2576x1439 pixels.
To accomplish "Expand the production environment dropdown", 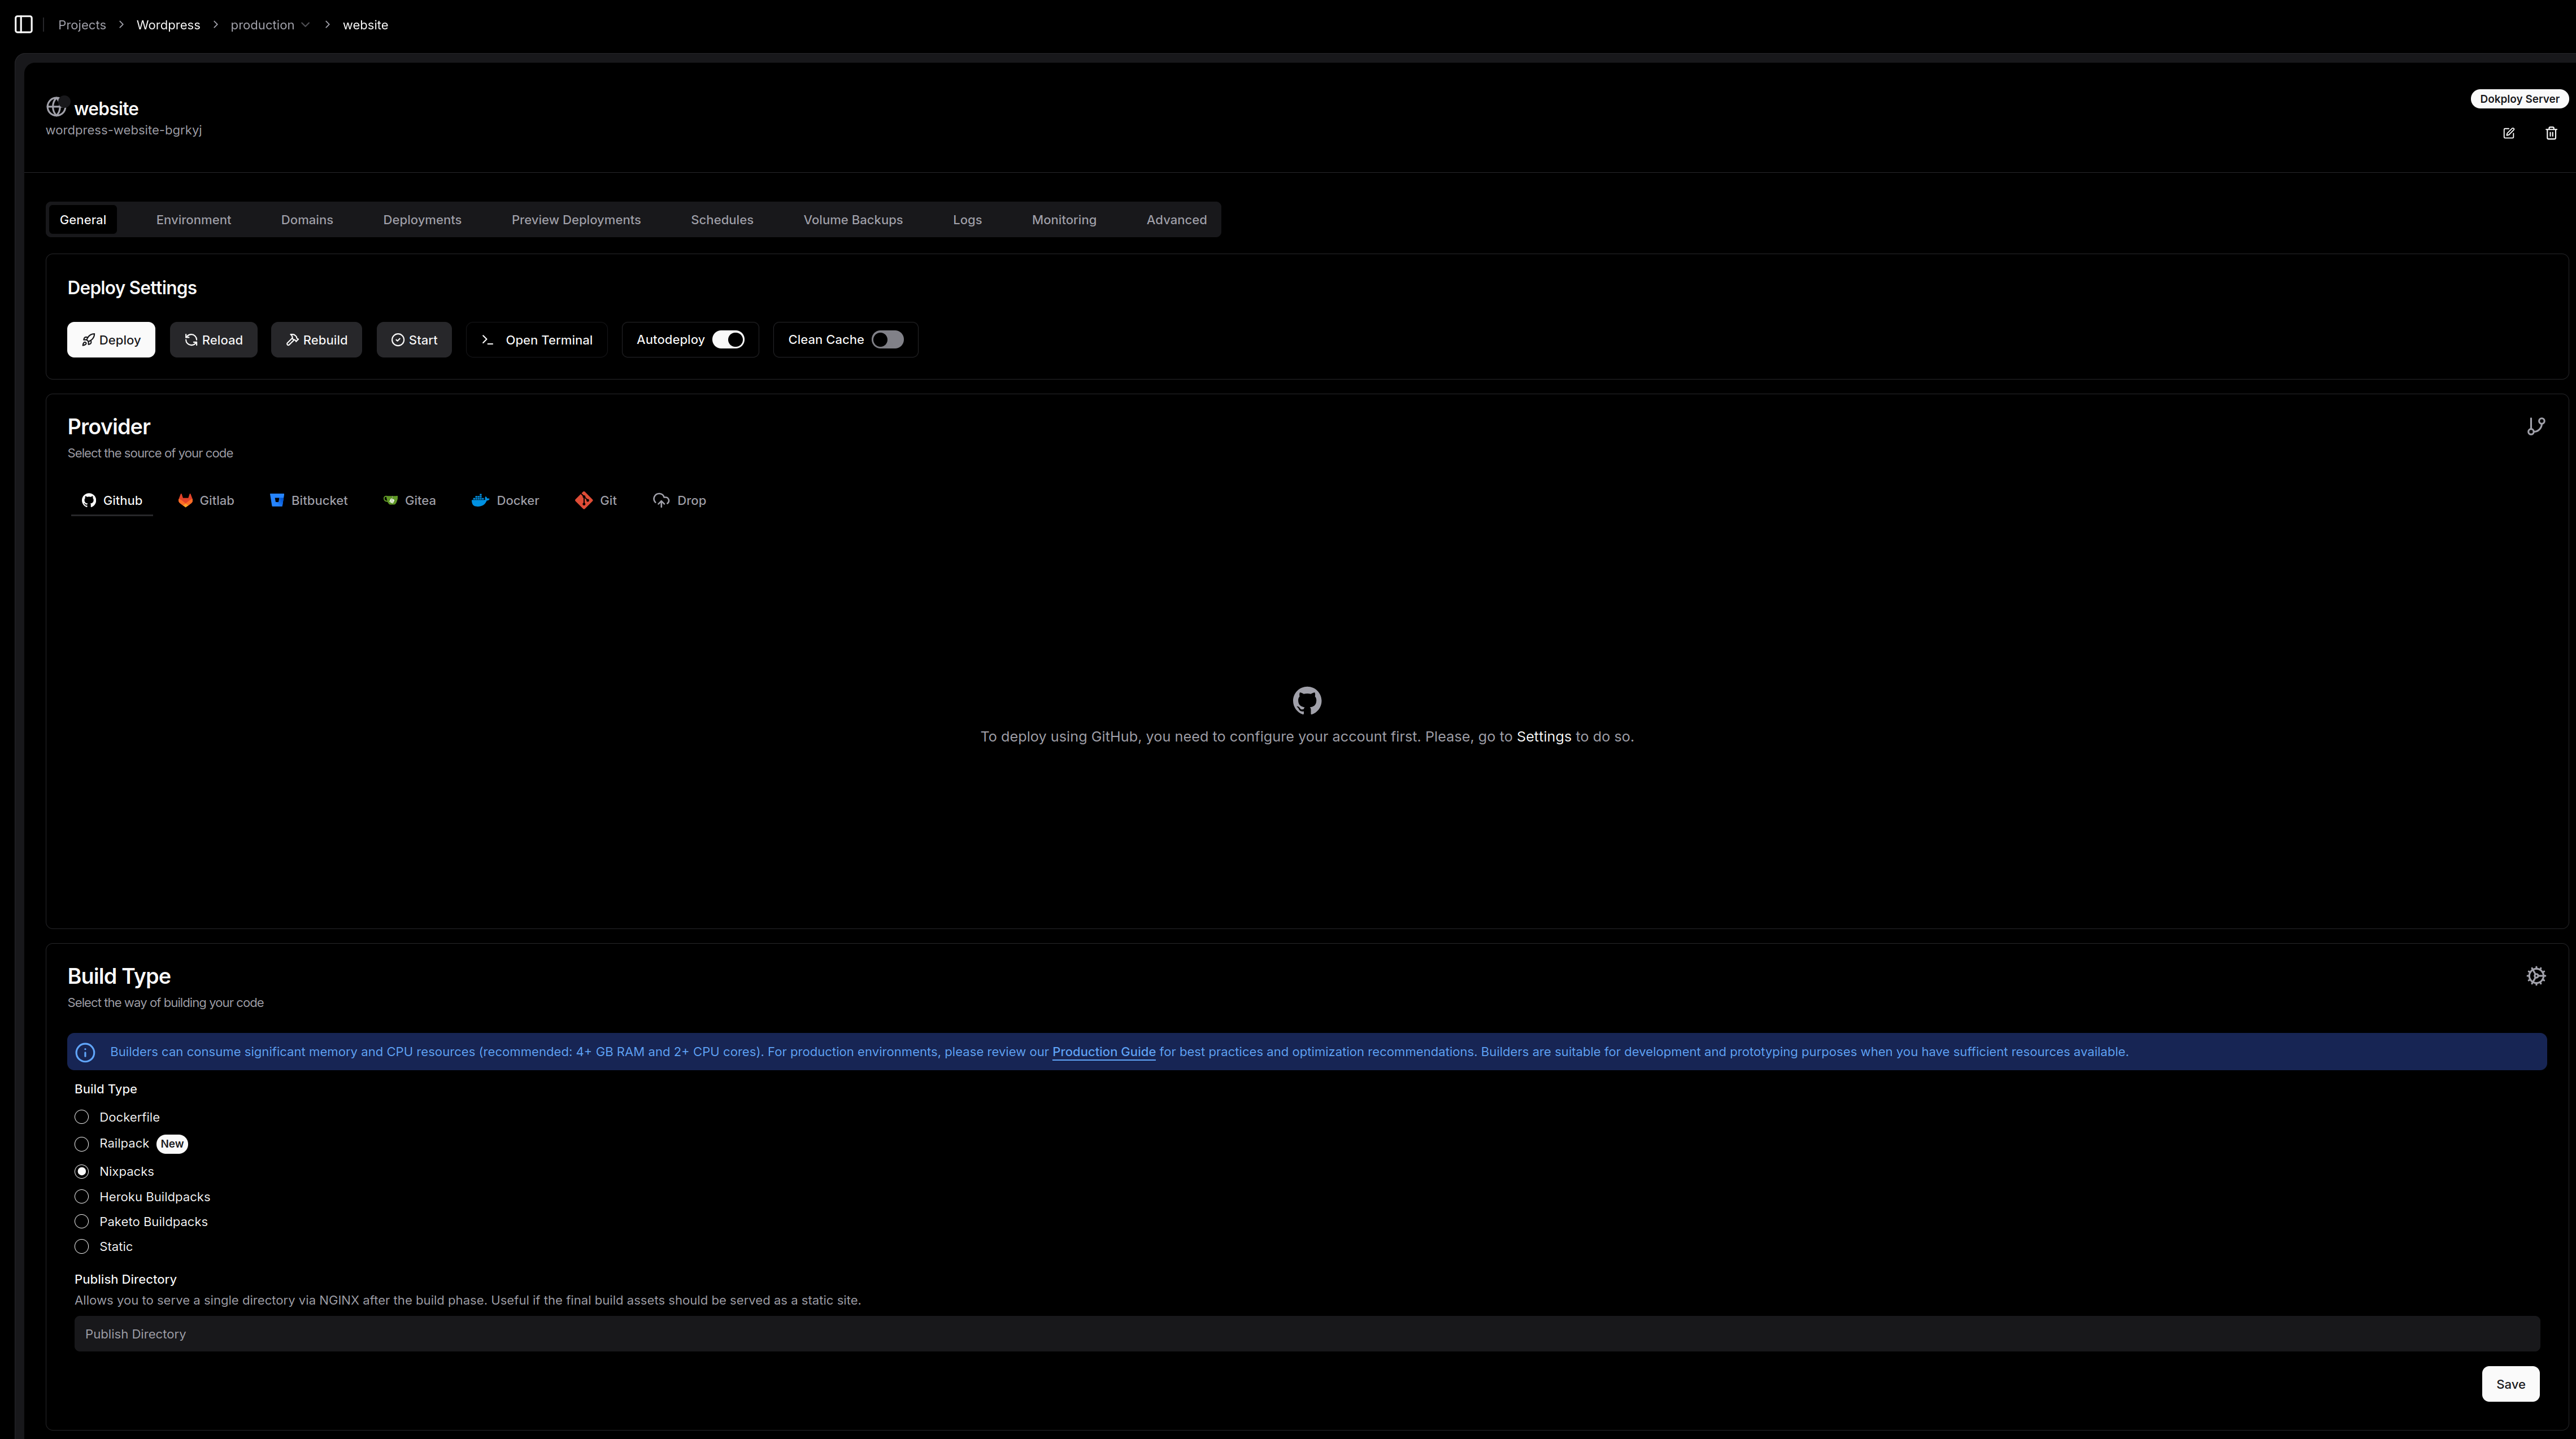I will (x=270, y=25).
